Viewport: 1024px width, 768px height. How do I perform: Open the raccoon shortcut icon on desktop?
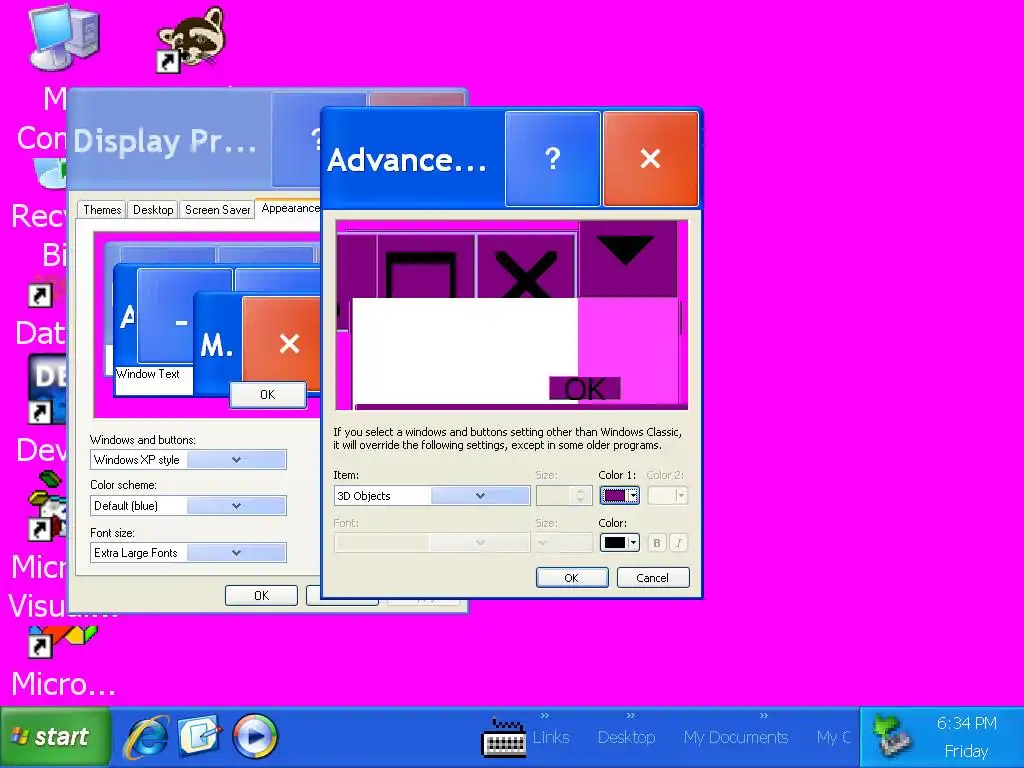(191, 39)
